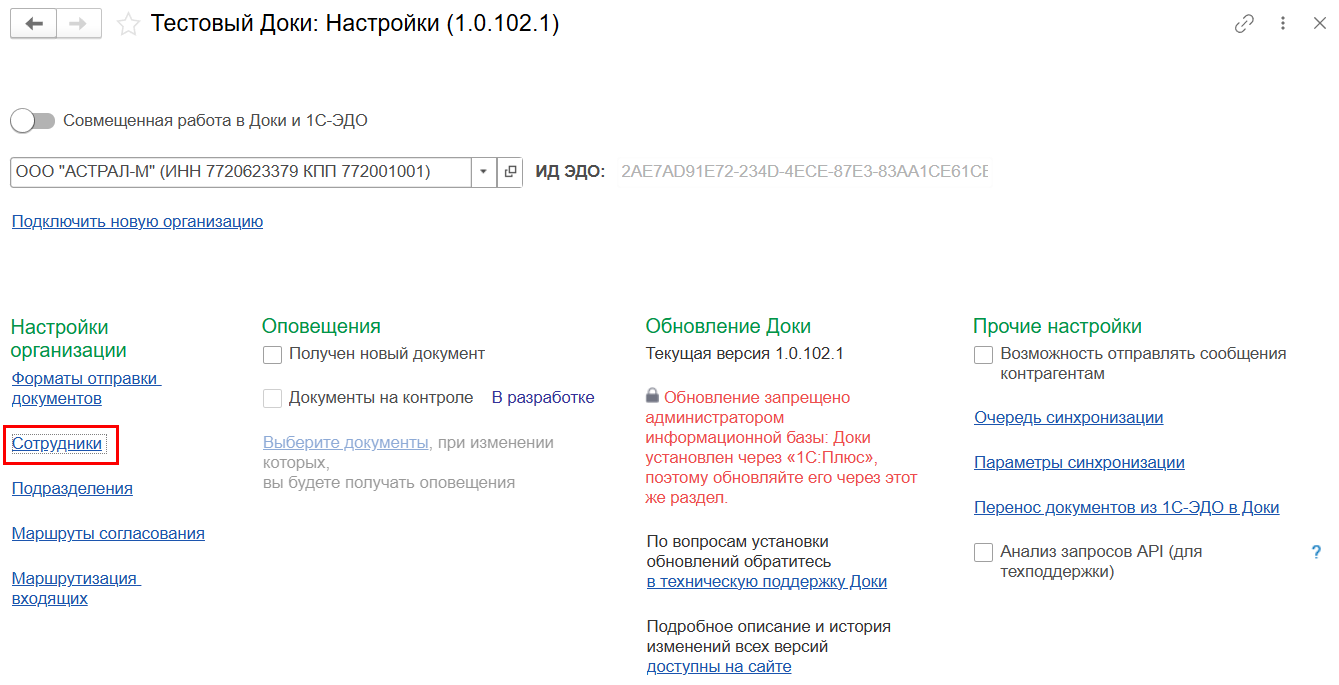Select the Оповещения heading
Viewport: 1339px width, 685px height.
[x=321, y=326]
